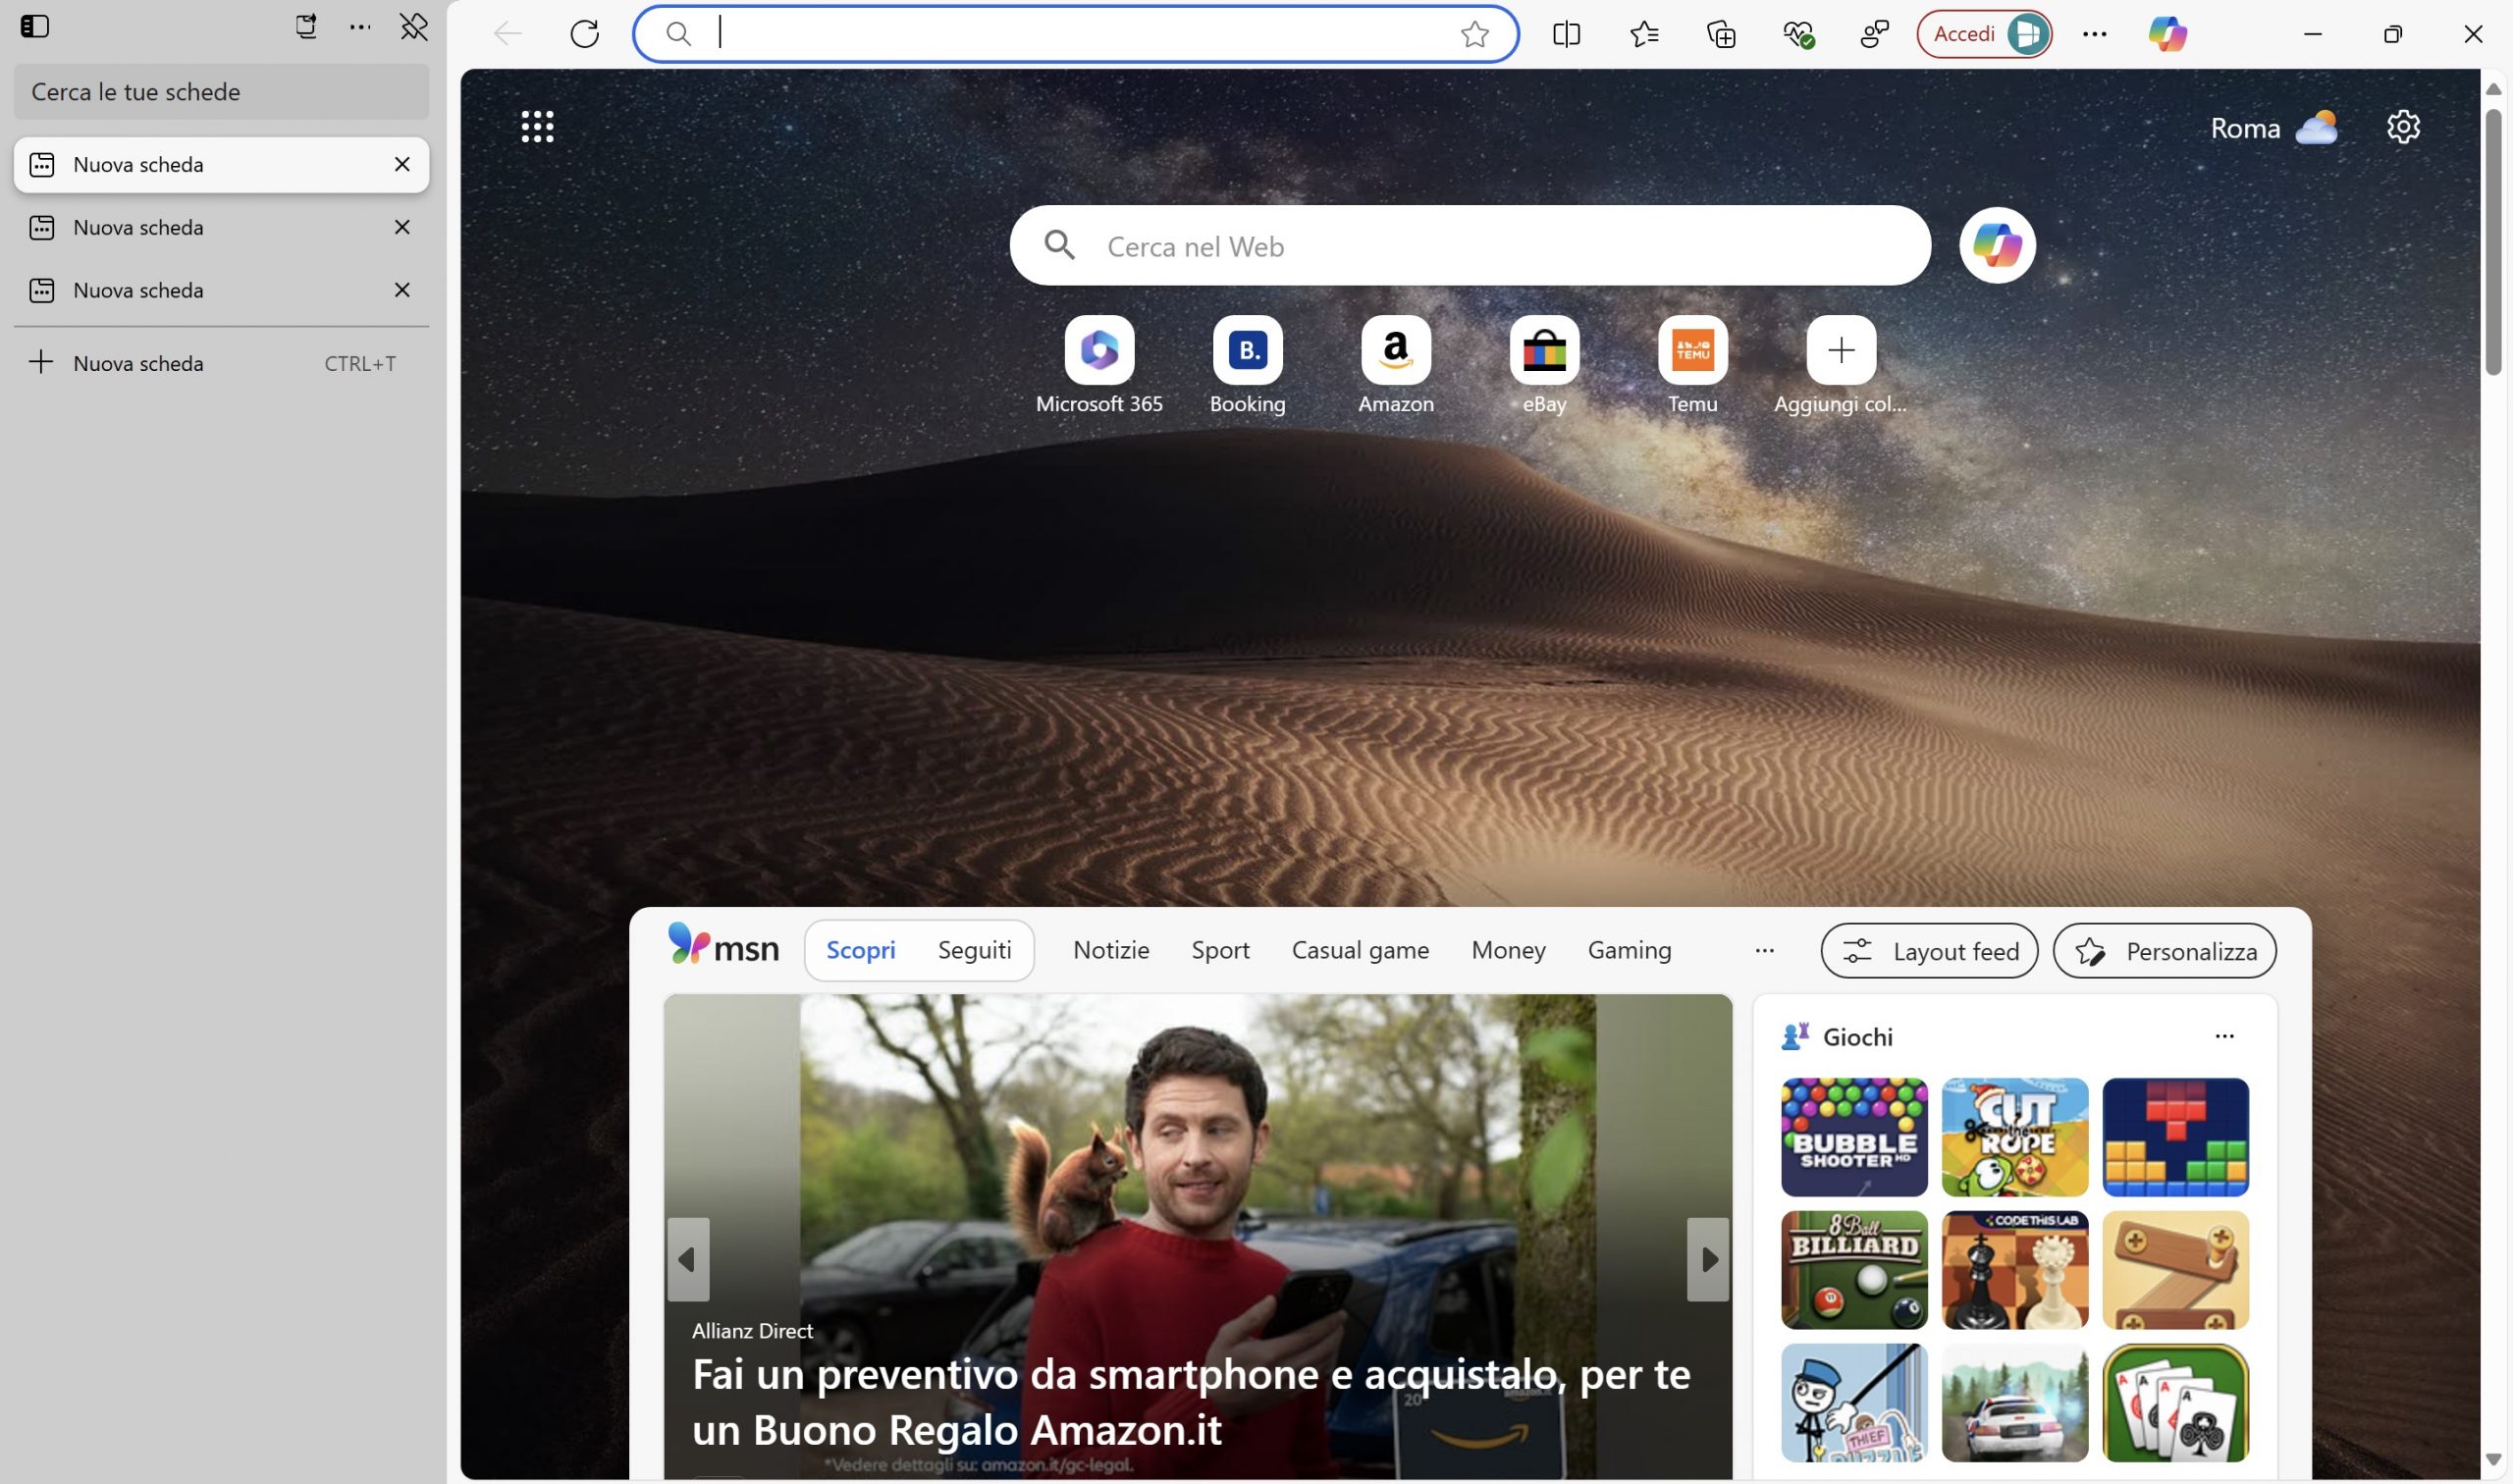This screenshot has width=2513, height=1484.
Task: Open Microsoft 365 shortcut
Action: click(1098, 348)
